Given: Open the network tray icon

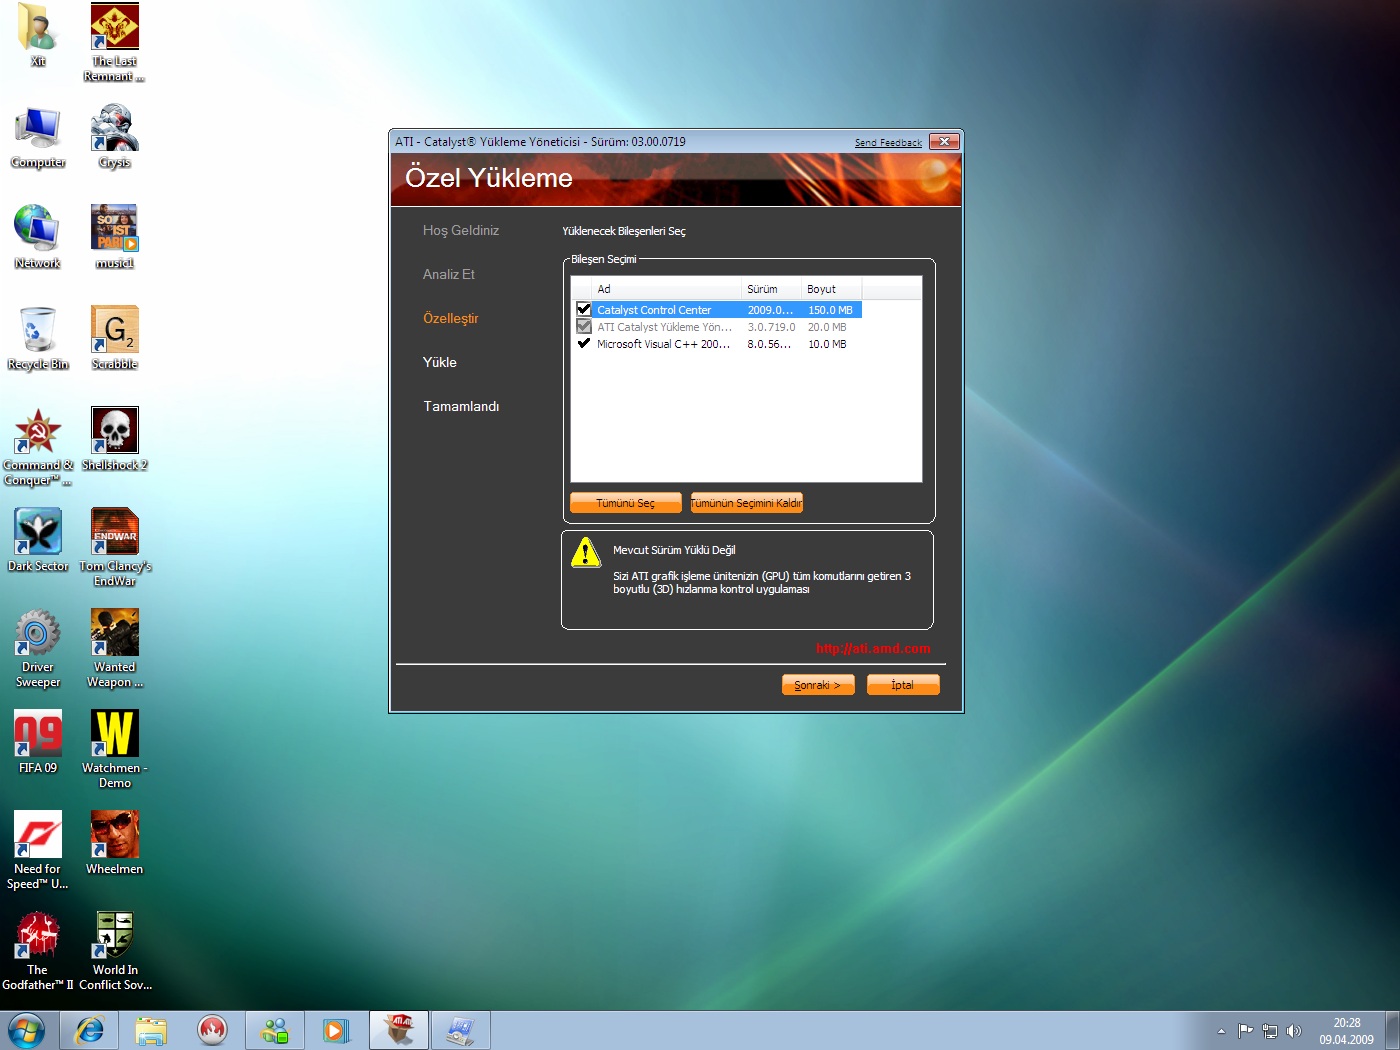Looking at the screenshot, I should point(1270,1031).
